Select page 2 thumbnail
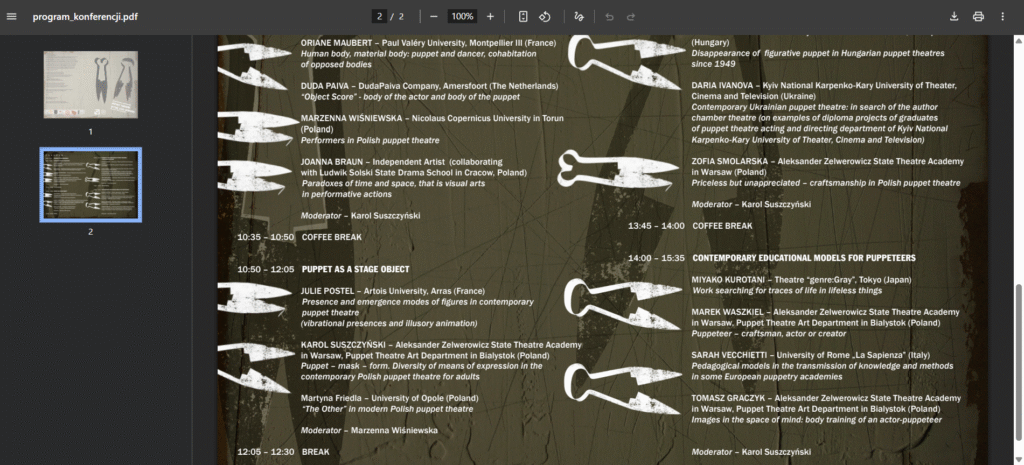The height and width of the screenshot is (465, 1024). point(90,184)
